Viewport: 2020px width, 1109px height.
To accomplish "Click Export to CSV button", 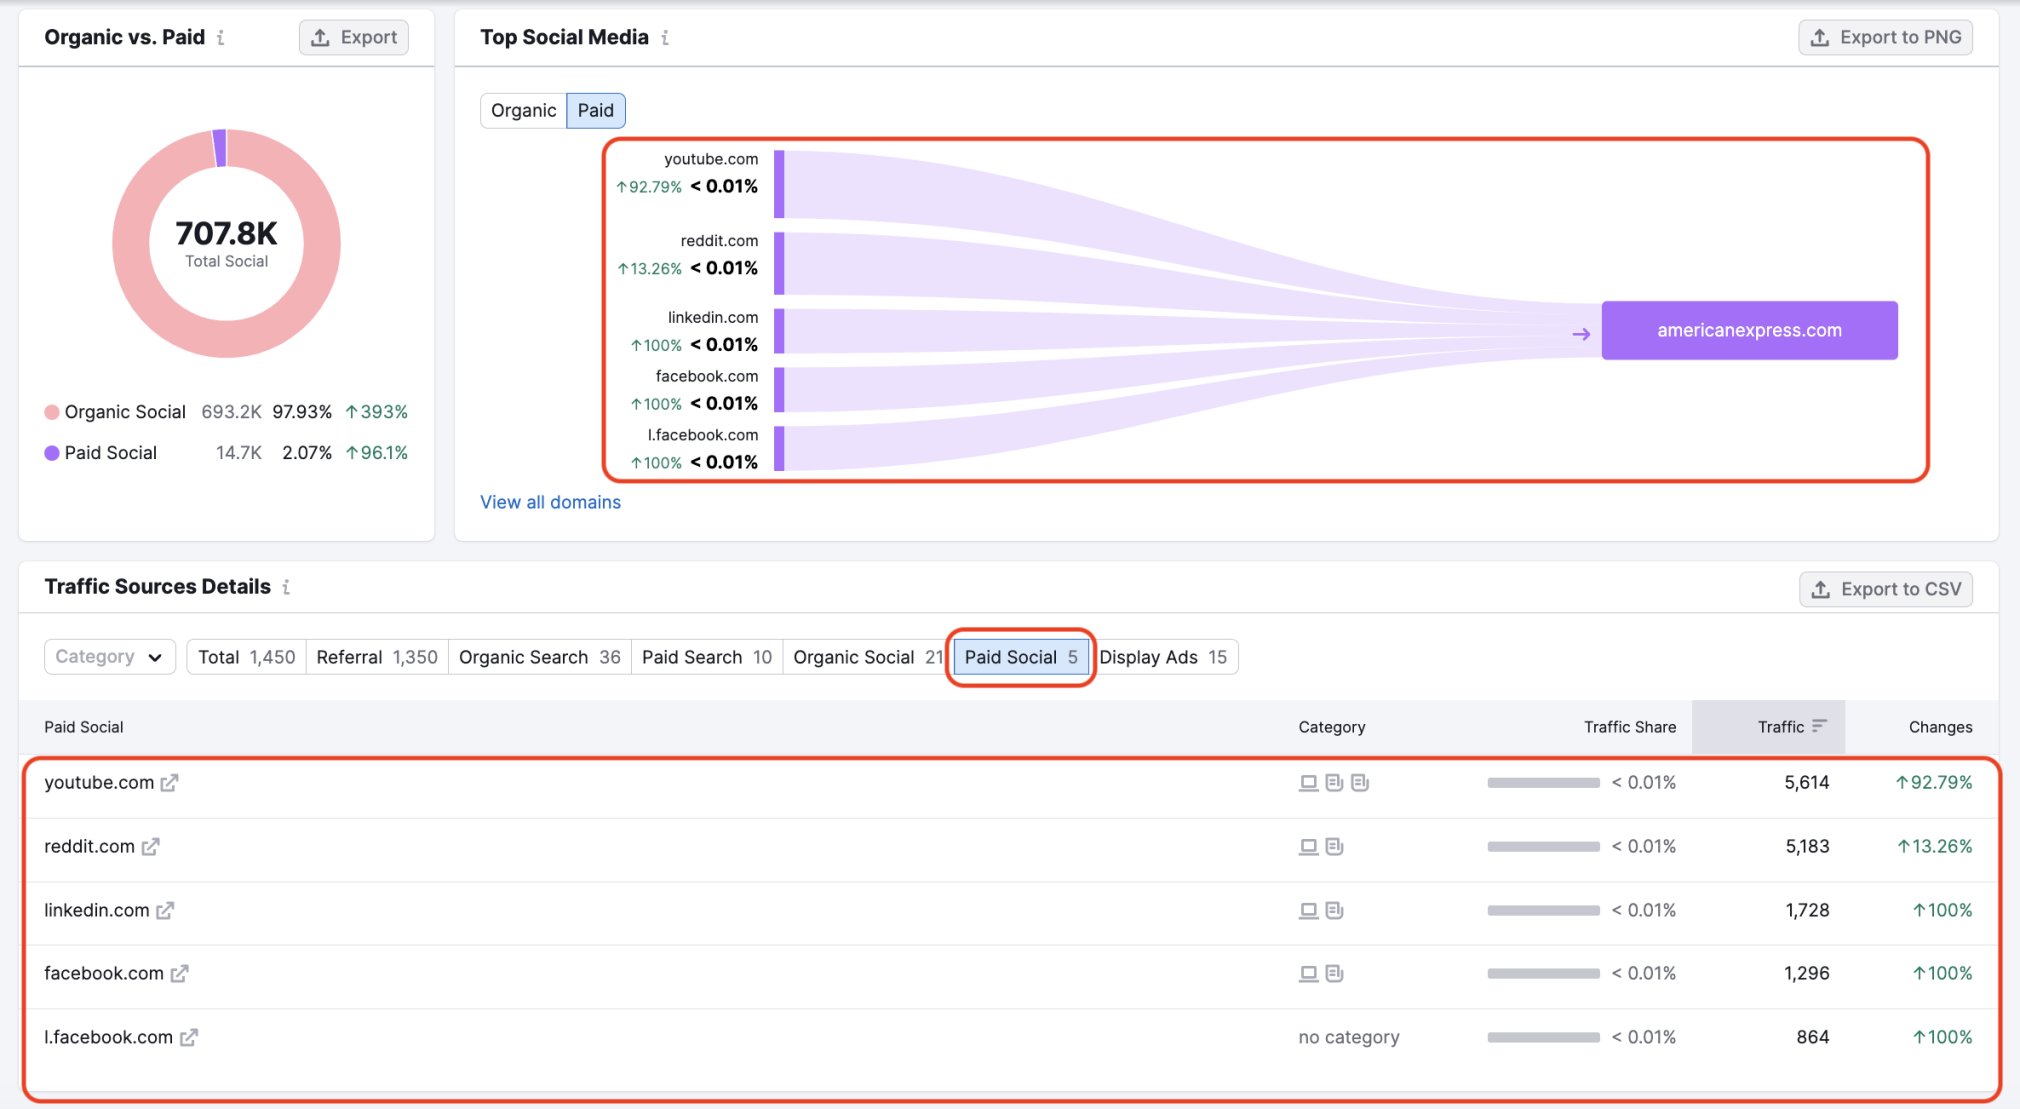I will click(x=1886, y=589).
